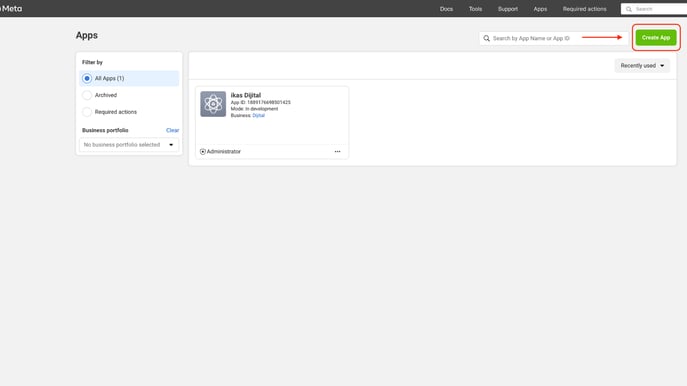Image resolution: width=687 pixels, height=386 pixels.
Task: Click the Business portfolio label
Action: click(105, 130)
